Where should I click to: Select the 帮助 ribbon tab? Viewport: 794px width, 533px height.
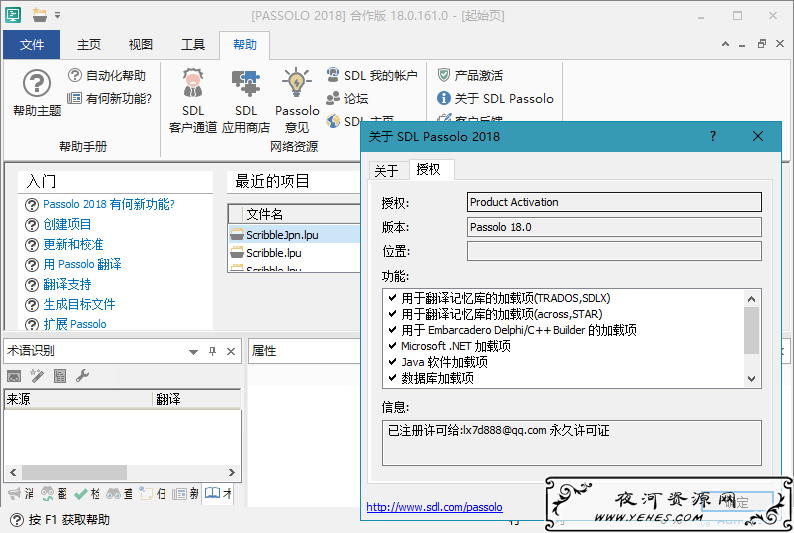[x=245, y=45]
